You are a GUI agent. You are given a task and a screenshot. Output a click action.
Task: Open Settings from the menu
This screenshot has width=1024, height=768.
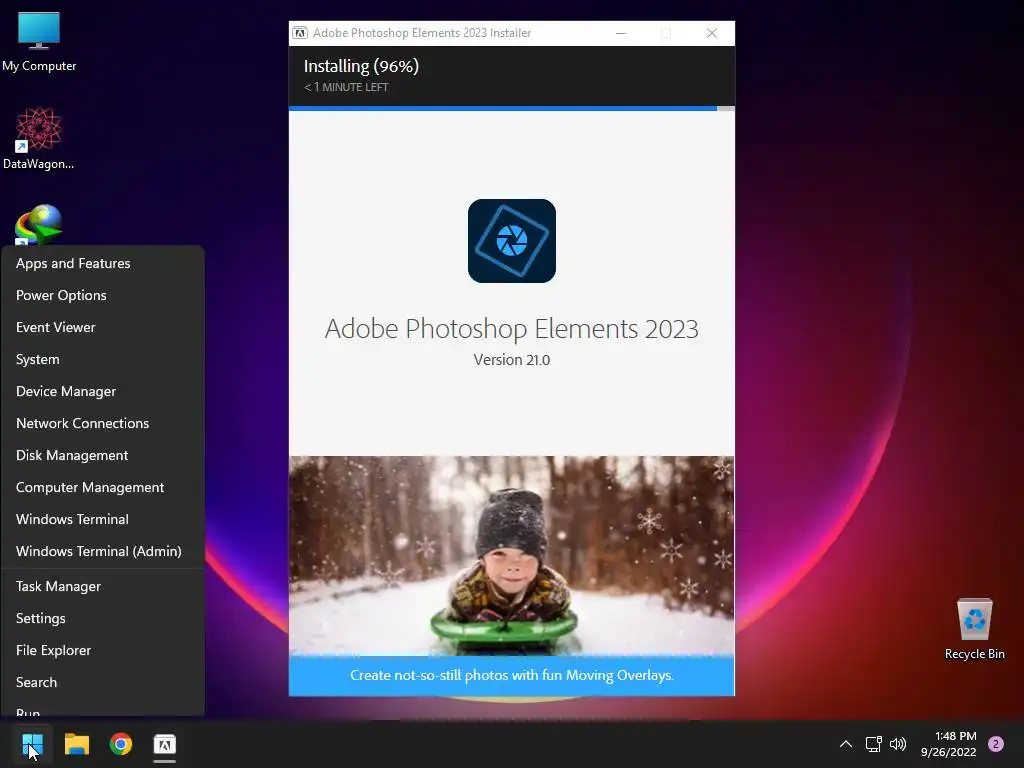pos(103,618)
